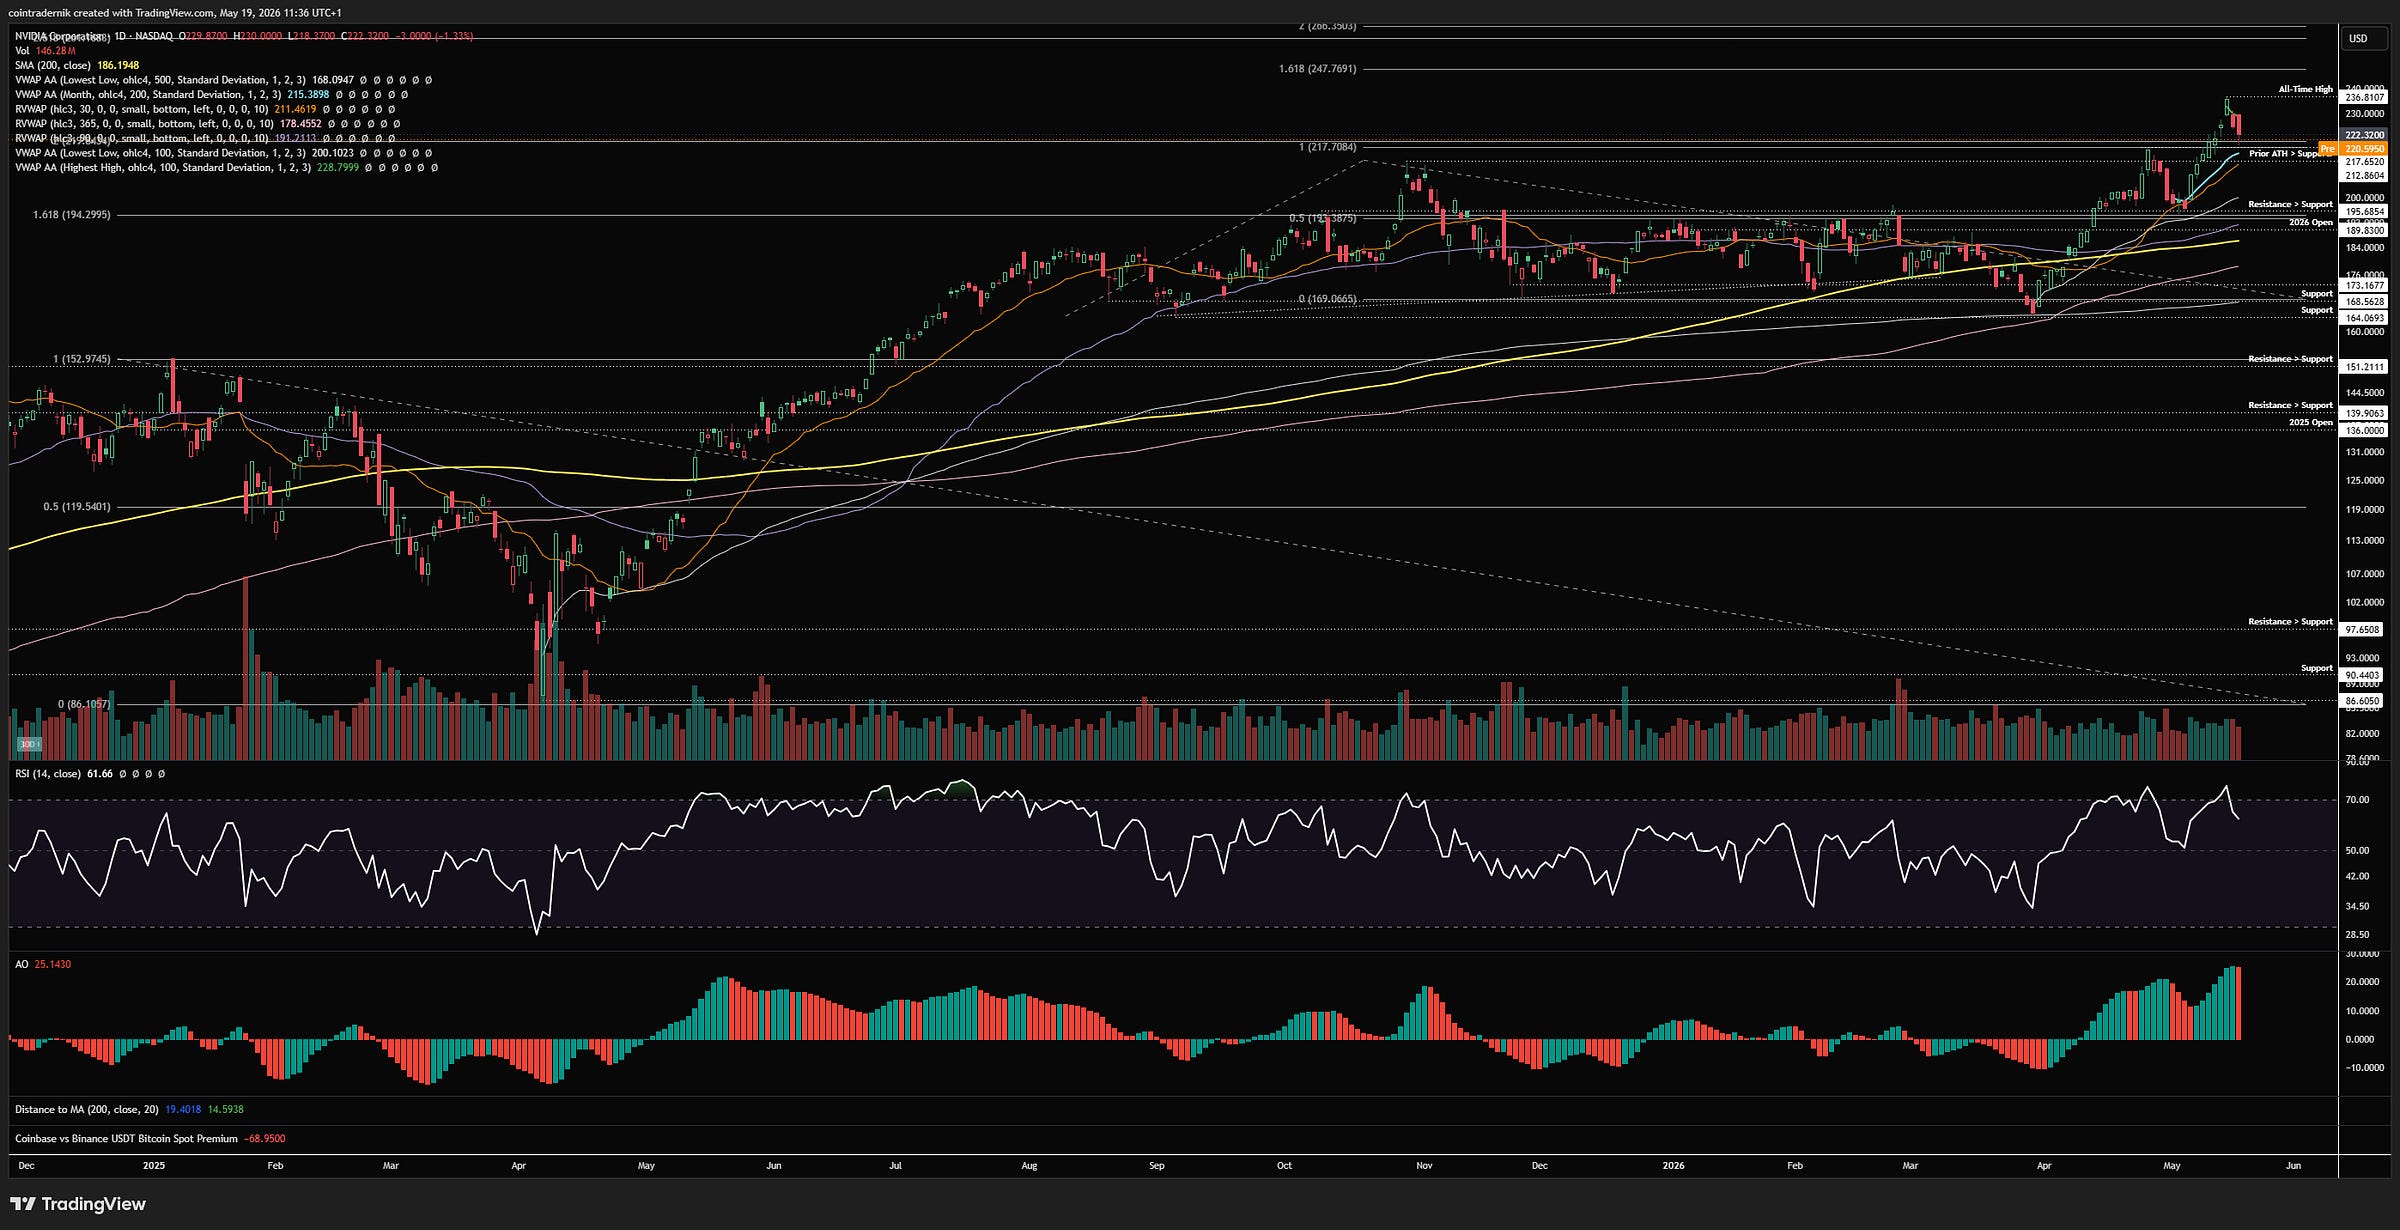Click VWAP AA Lowest Low 100 legend row

tap(223, 153)
